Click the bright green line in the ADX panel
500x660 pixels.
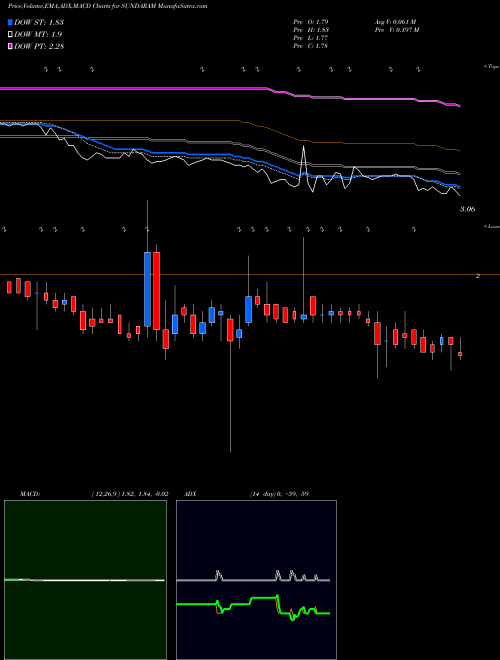[x=253, y=605]
